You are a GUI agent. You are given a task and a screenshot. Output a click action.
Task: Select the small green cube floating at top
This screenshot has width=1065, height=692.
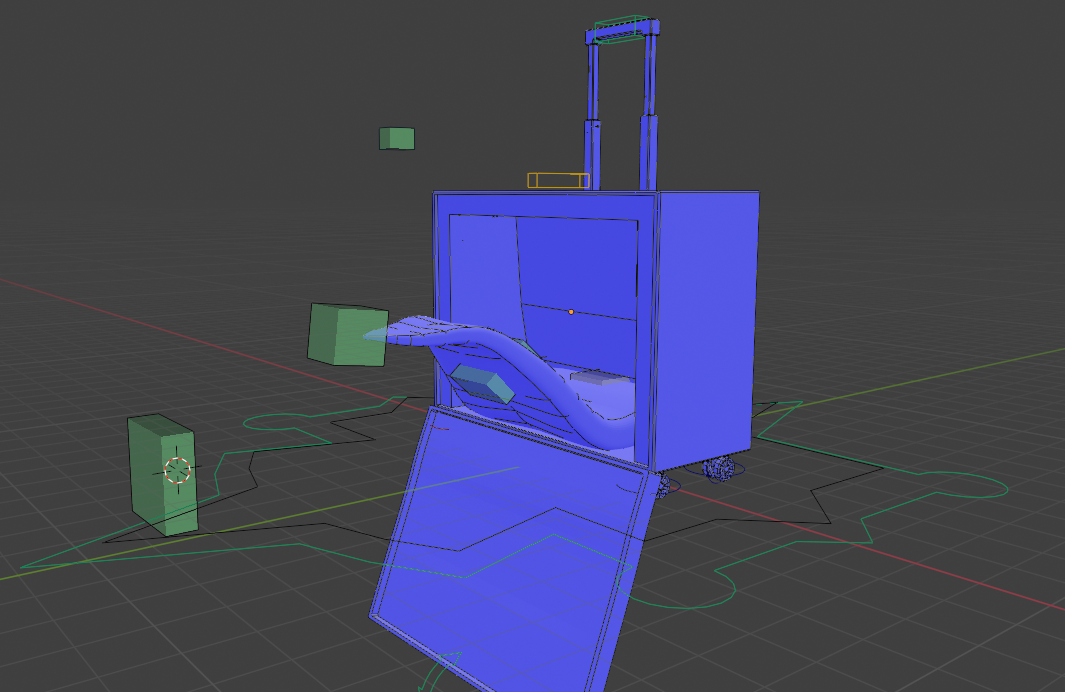tap(397, 139)
